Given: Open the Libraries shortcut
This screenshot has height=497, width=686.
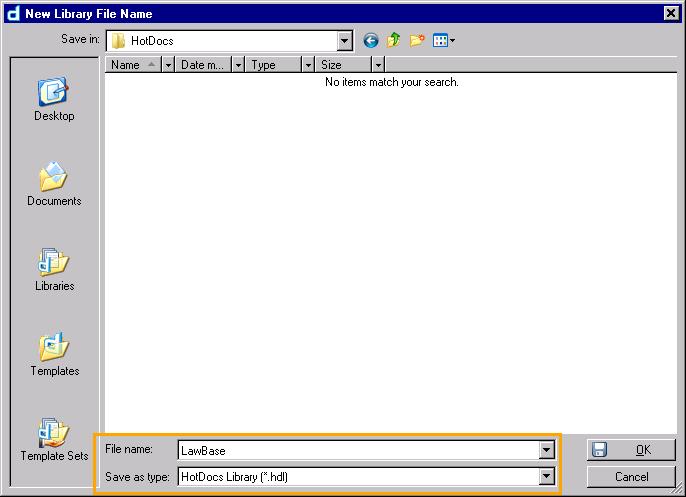Looking at the screenshot, I should pos(54,269).
